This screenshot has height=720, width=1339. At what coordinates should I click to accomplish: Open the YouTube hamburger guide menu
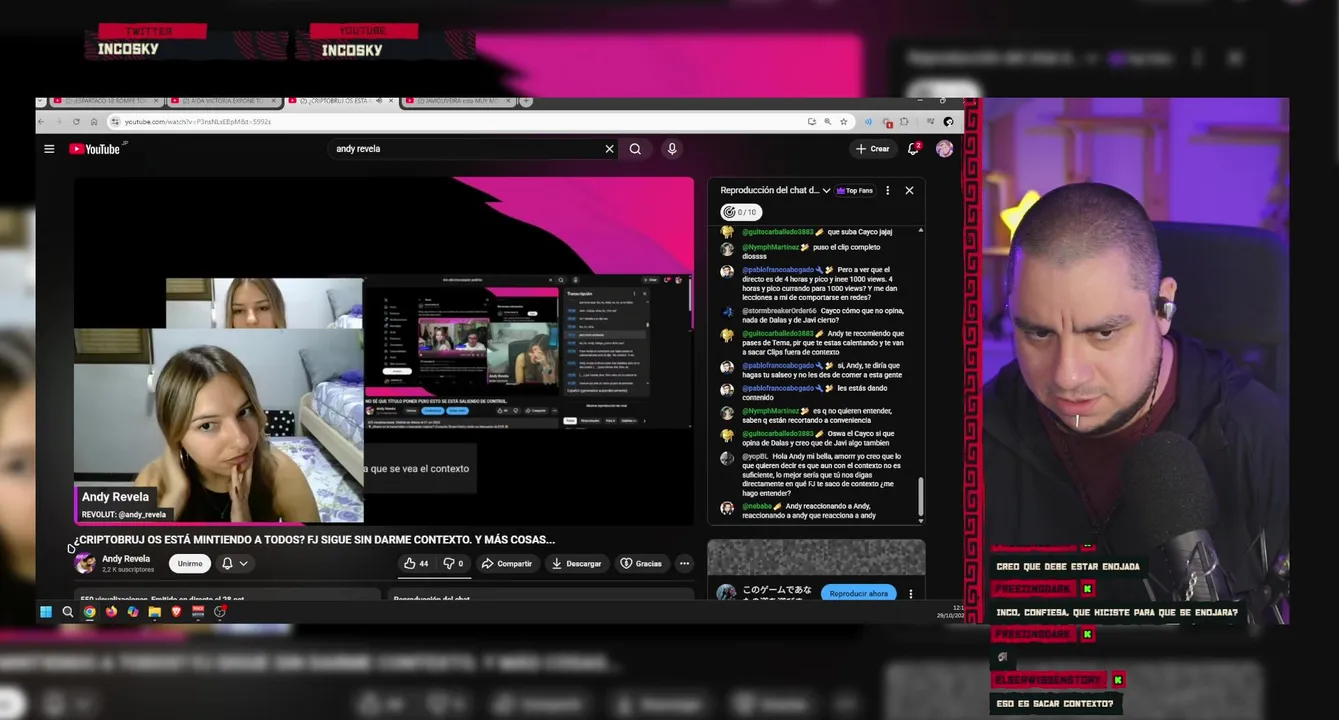click(49, 149)
